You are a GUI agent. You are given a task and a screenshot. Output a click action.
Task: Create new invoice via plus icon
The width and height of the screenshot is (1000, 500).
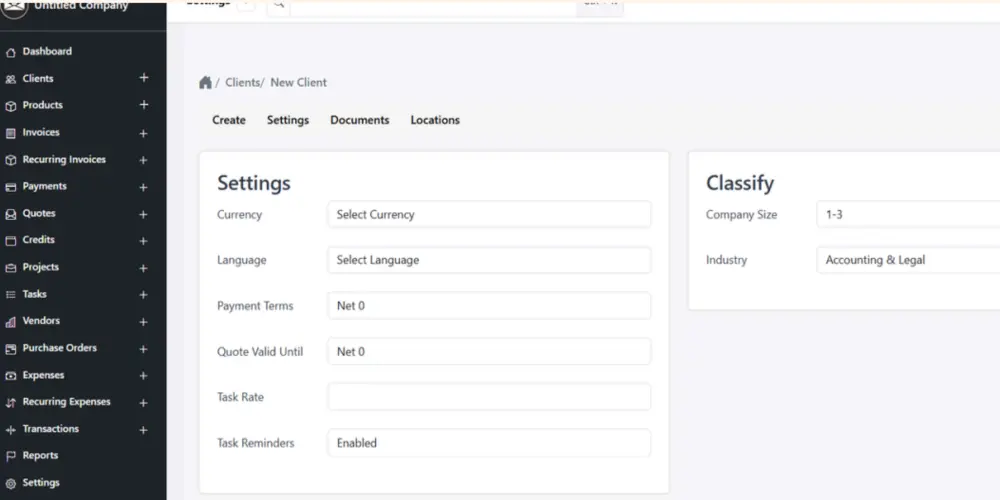coord(143,133)
